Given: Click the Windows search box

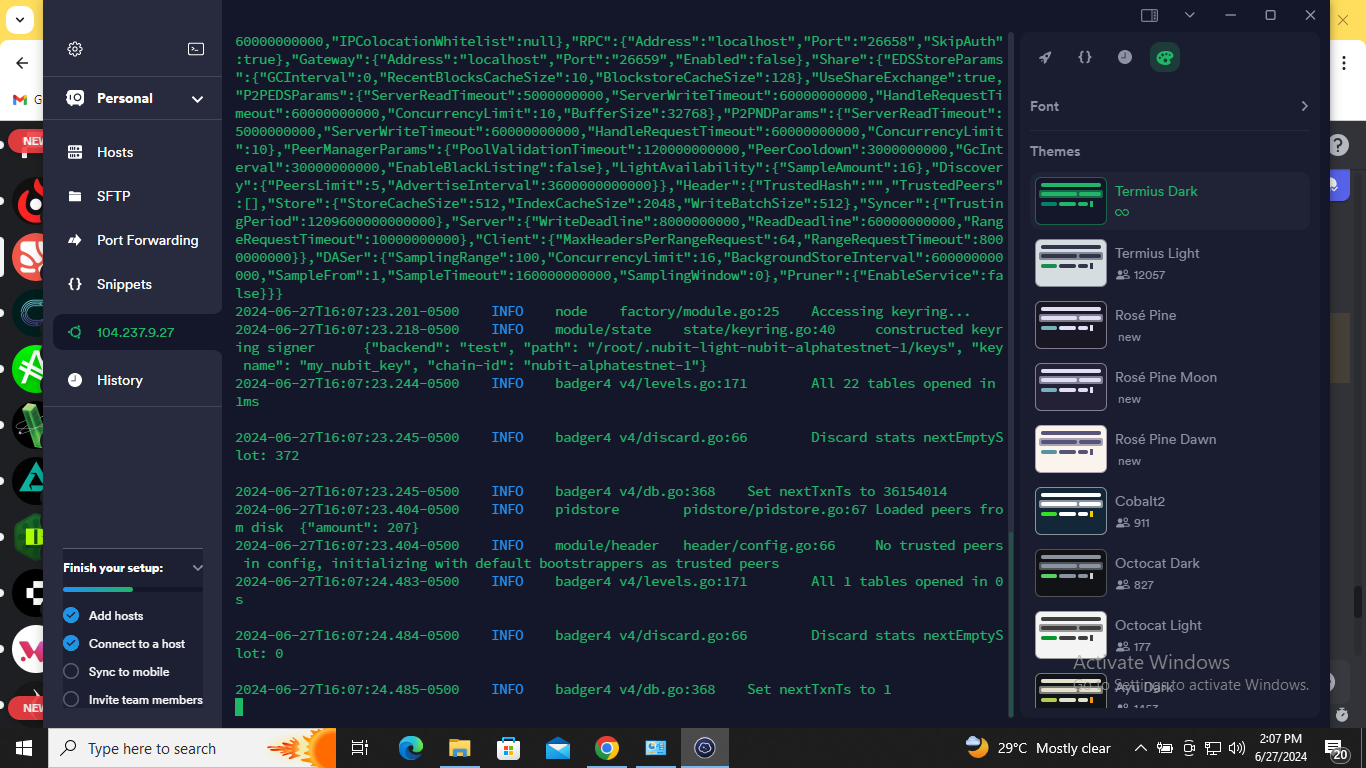Looking at the screenshot, I should (192, 748).
